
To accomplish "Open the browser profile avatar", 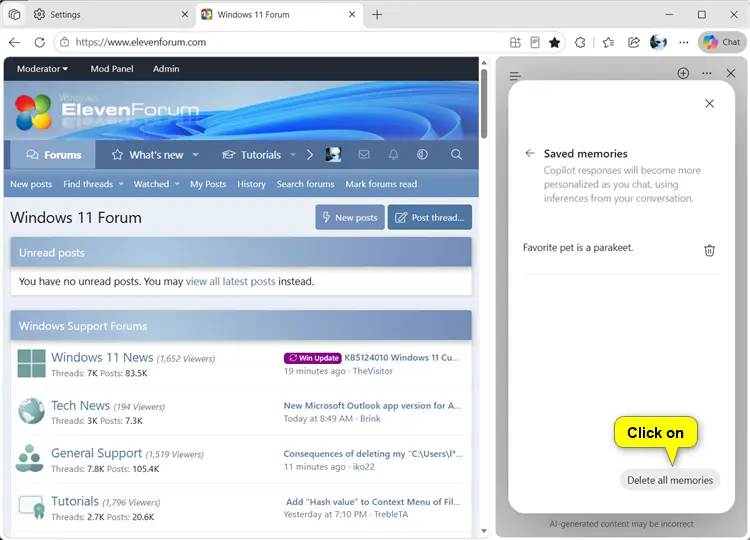I will click(658, 42).
